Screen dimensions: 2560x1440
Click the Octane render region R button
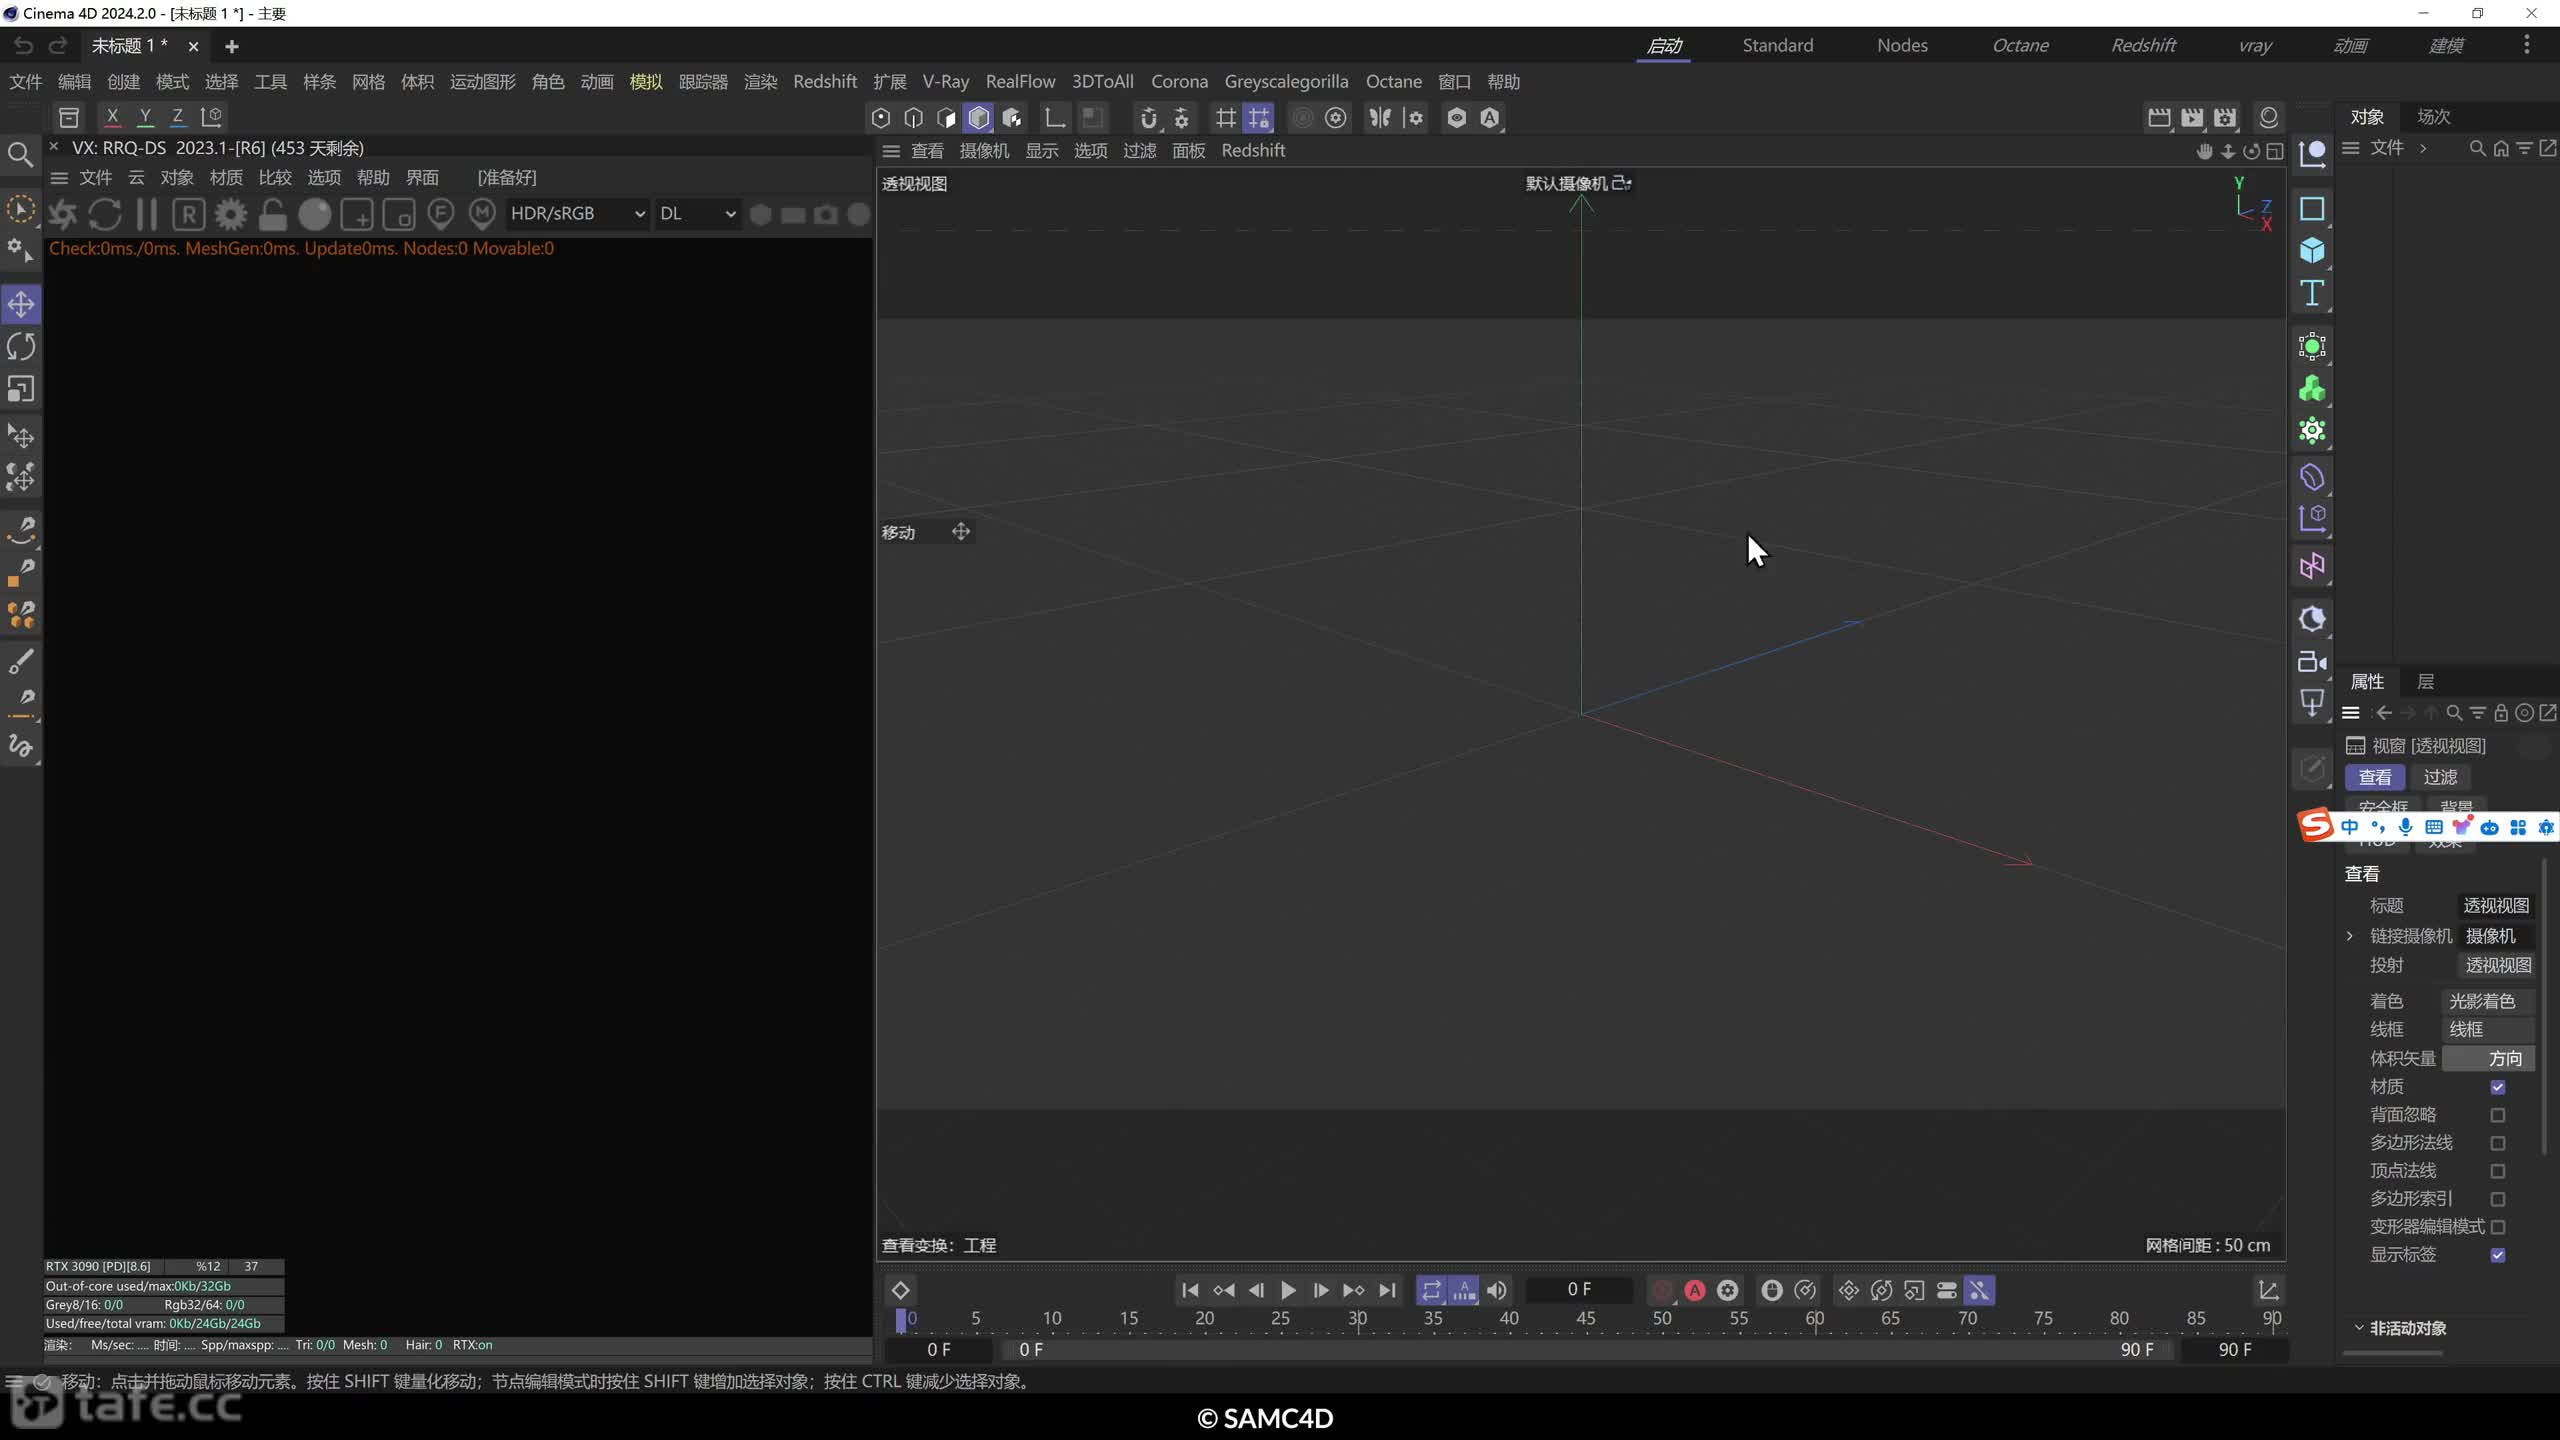pyautogui.click(x=189, y=214)
